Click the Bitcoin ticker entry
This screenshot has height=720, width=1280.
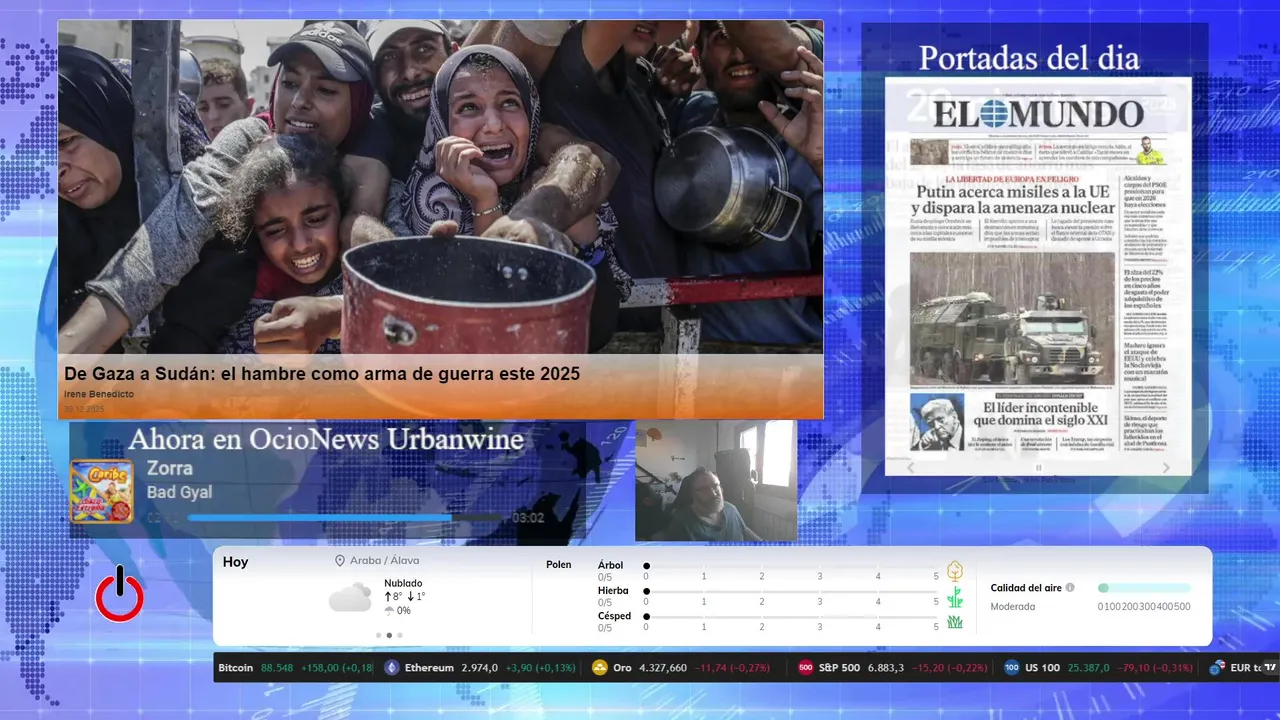(295, 667)
